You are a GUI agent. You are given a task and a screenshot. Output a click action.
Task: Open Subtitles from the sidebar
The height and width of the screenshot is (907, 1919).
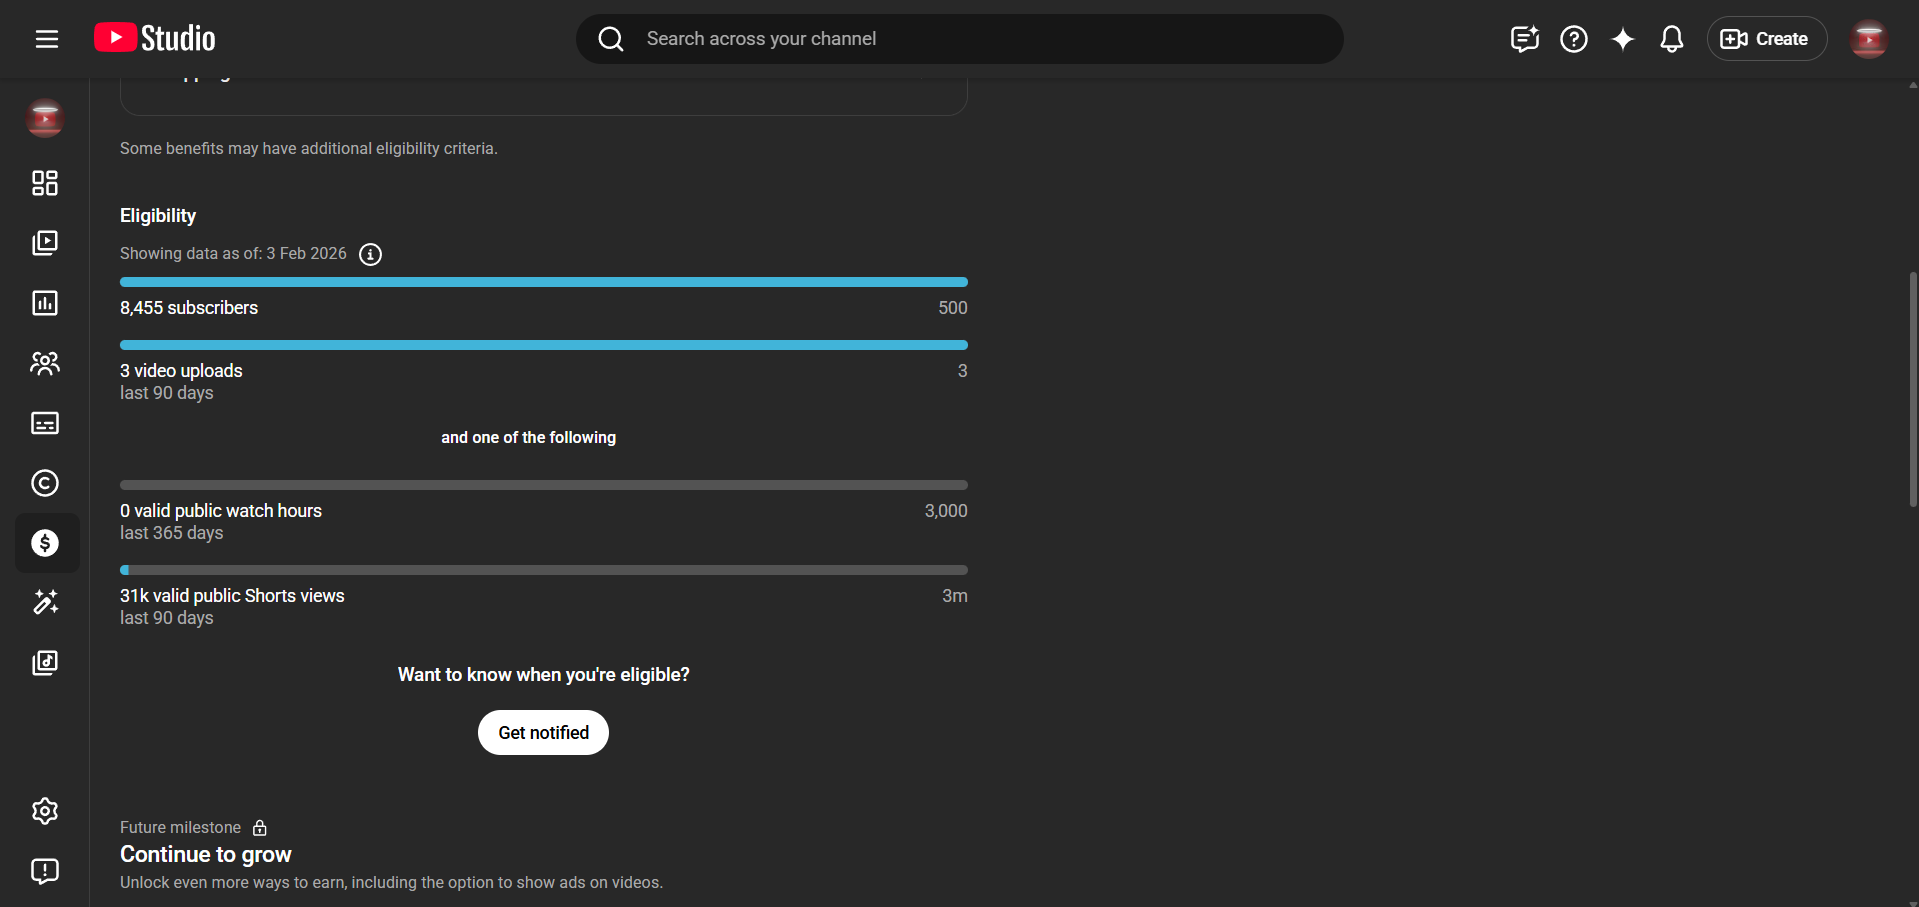[45, 423]
